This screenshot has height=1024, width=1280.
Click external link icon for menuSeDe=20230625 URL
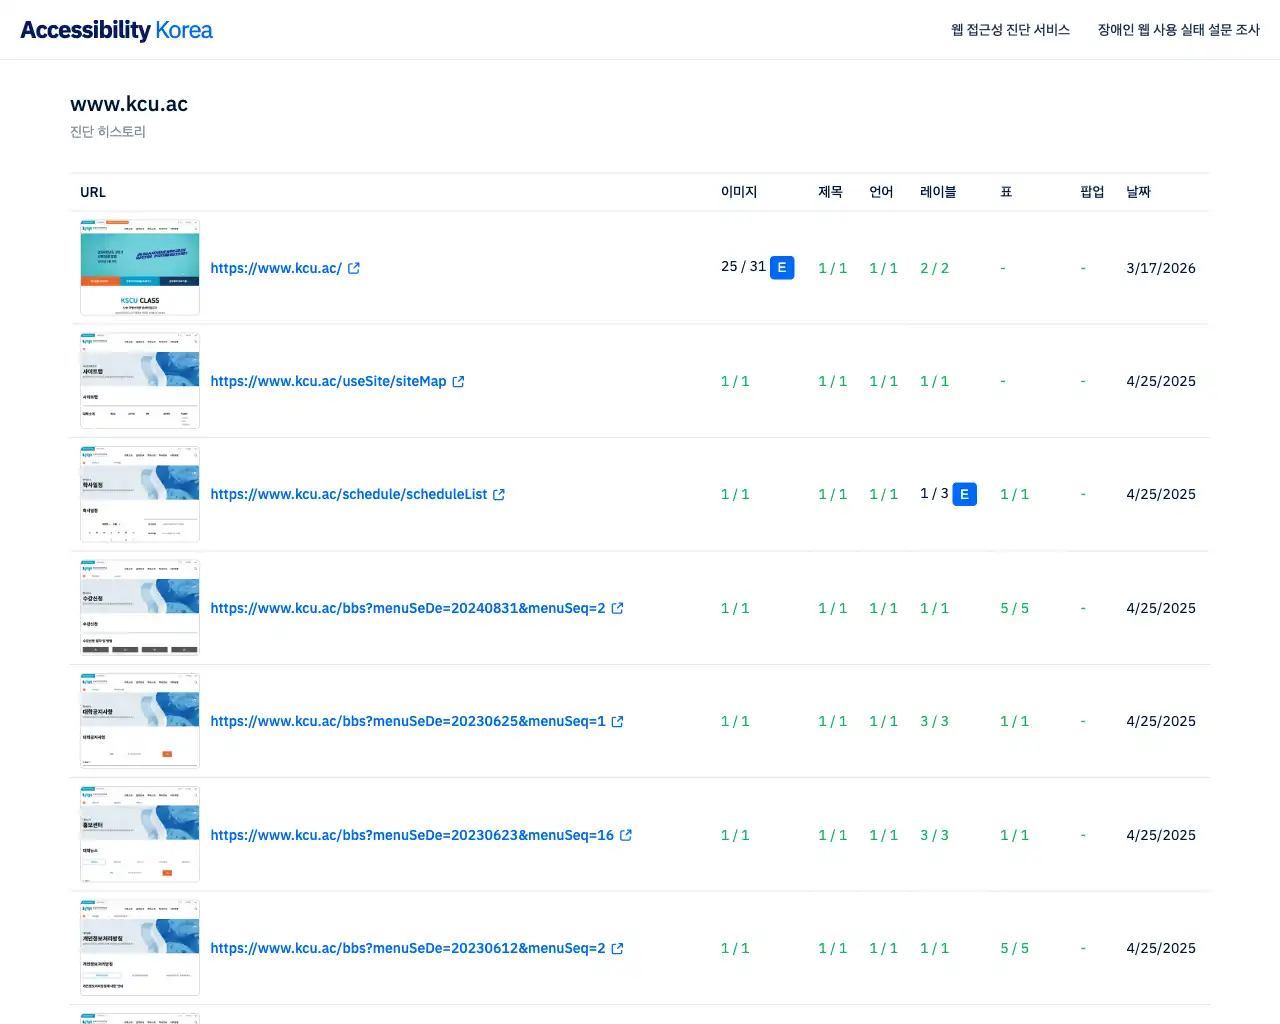(x=617, y=722)
